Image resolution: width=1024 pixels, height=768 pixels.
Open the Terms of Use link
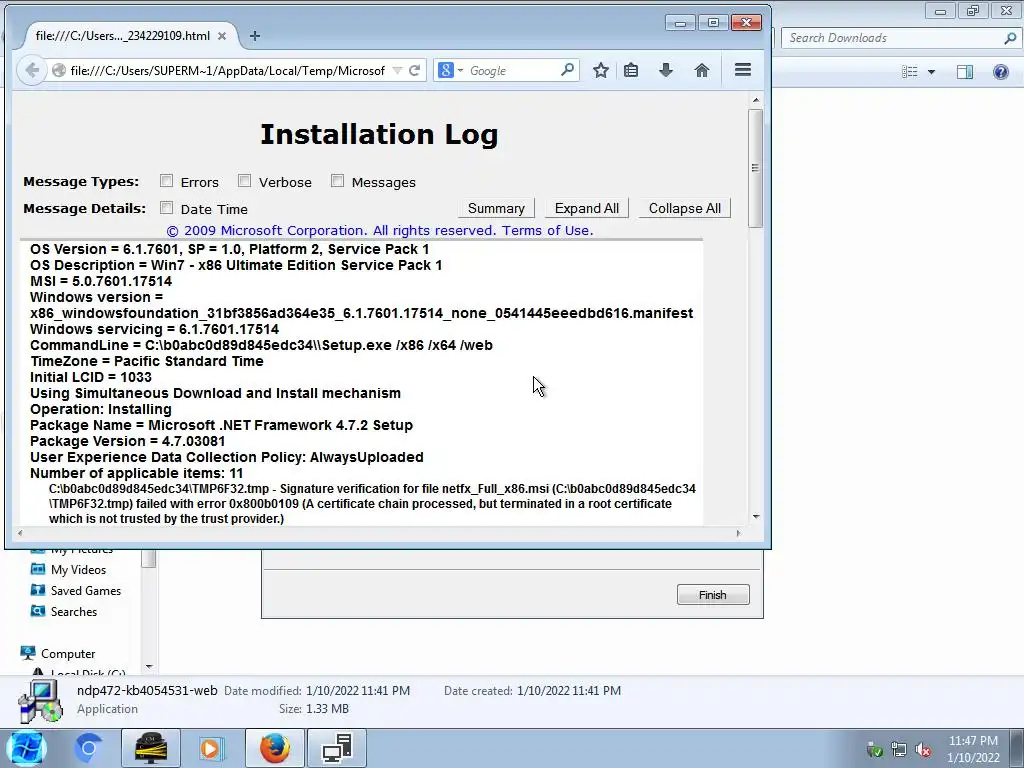(x=547, y=231)
